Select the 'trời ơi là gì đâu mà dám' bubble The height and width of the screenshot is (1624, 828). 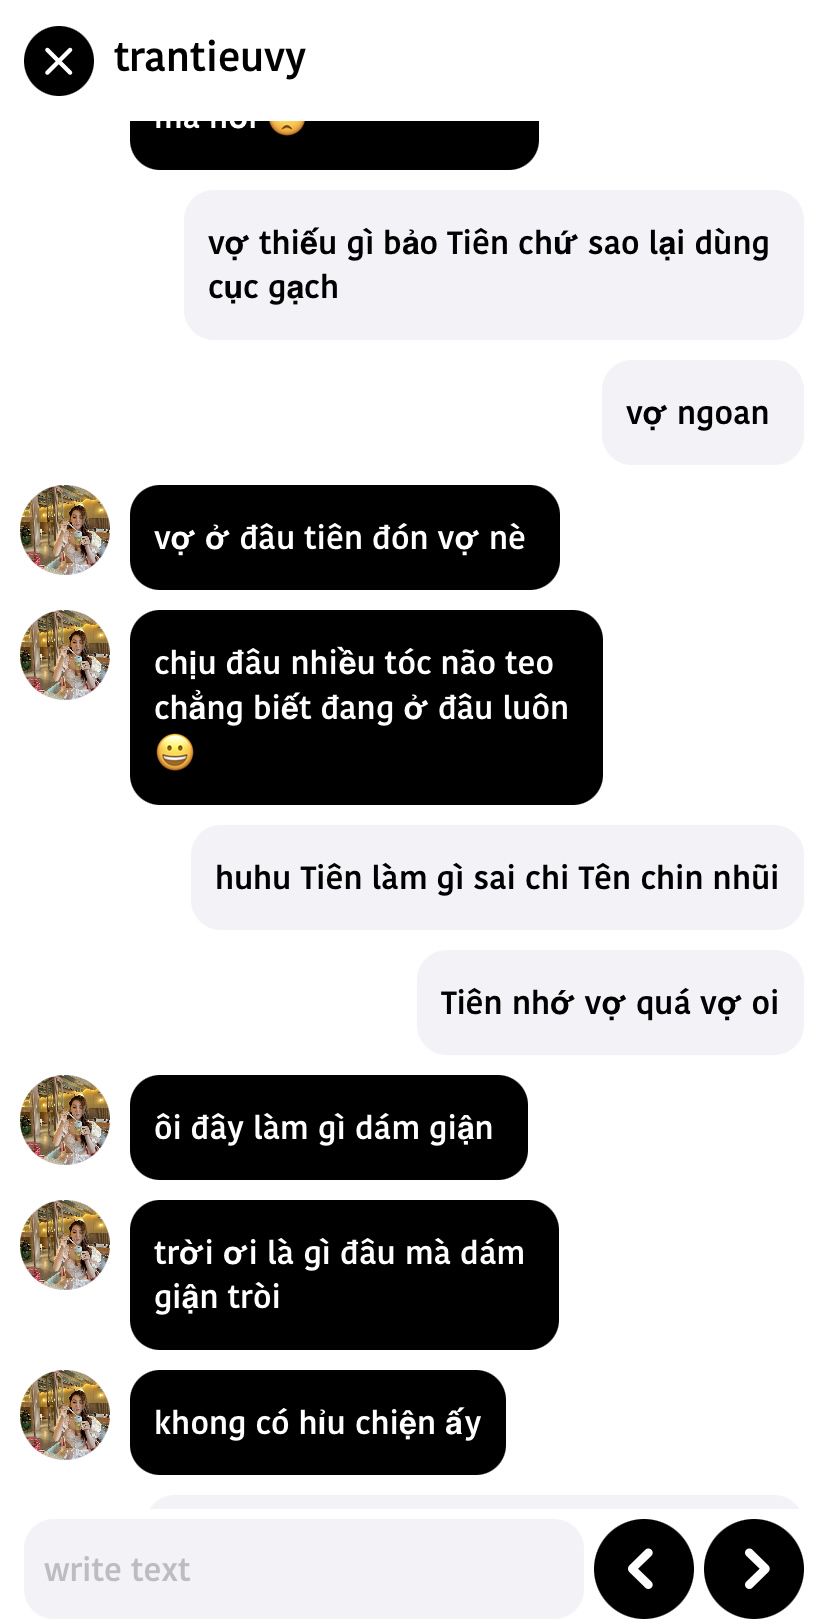(x=344, y=1274)
